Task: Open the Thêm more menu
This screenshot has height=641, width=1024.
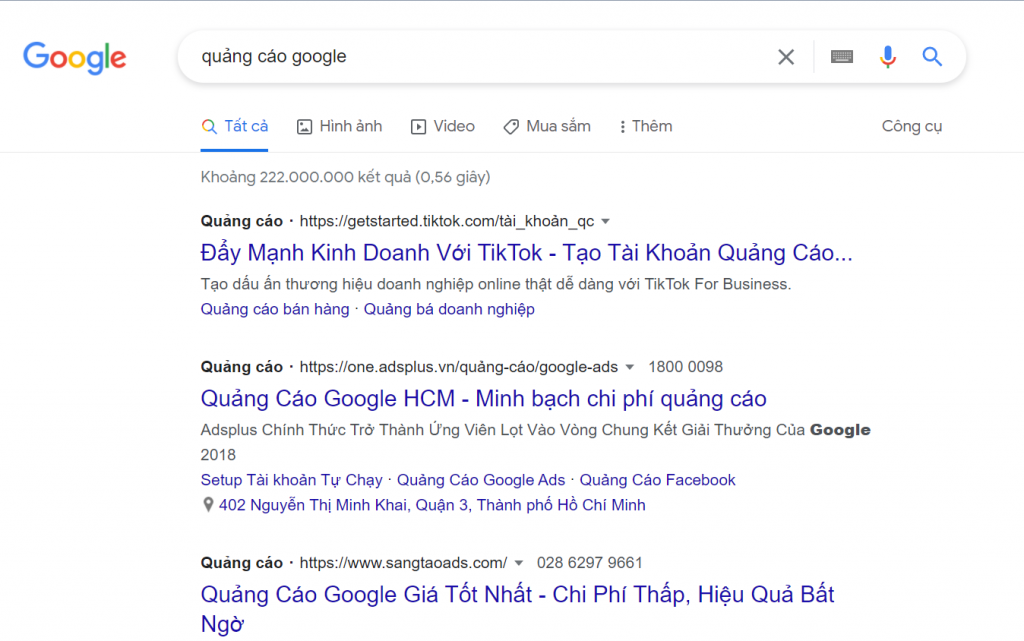Action: click(x=645, y=127)
